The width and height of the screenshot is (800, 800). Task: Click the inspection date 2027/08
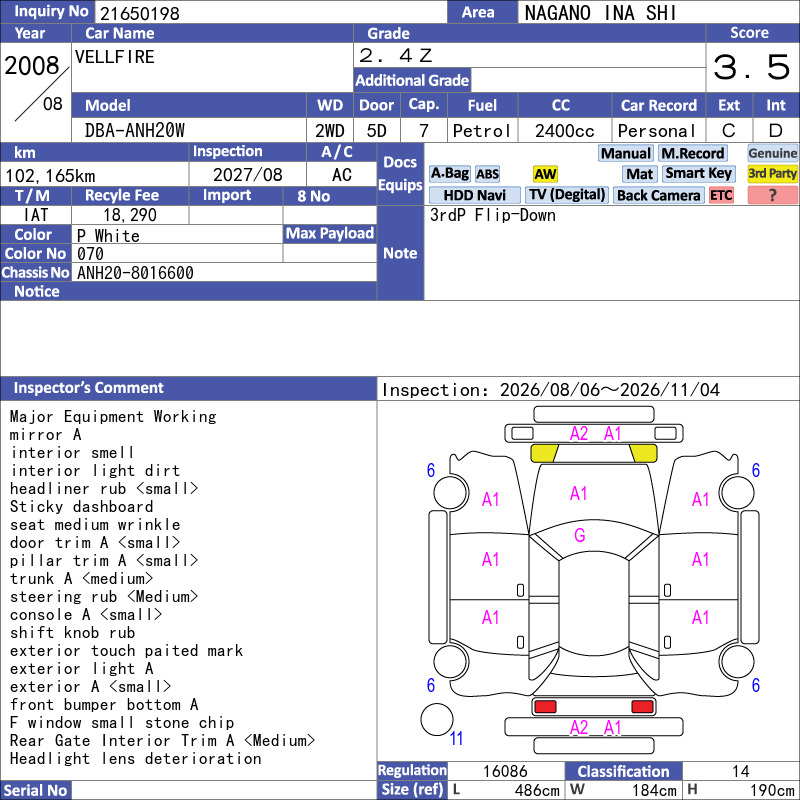pos(247,175)
